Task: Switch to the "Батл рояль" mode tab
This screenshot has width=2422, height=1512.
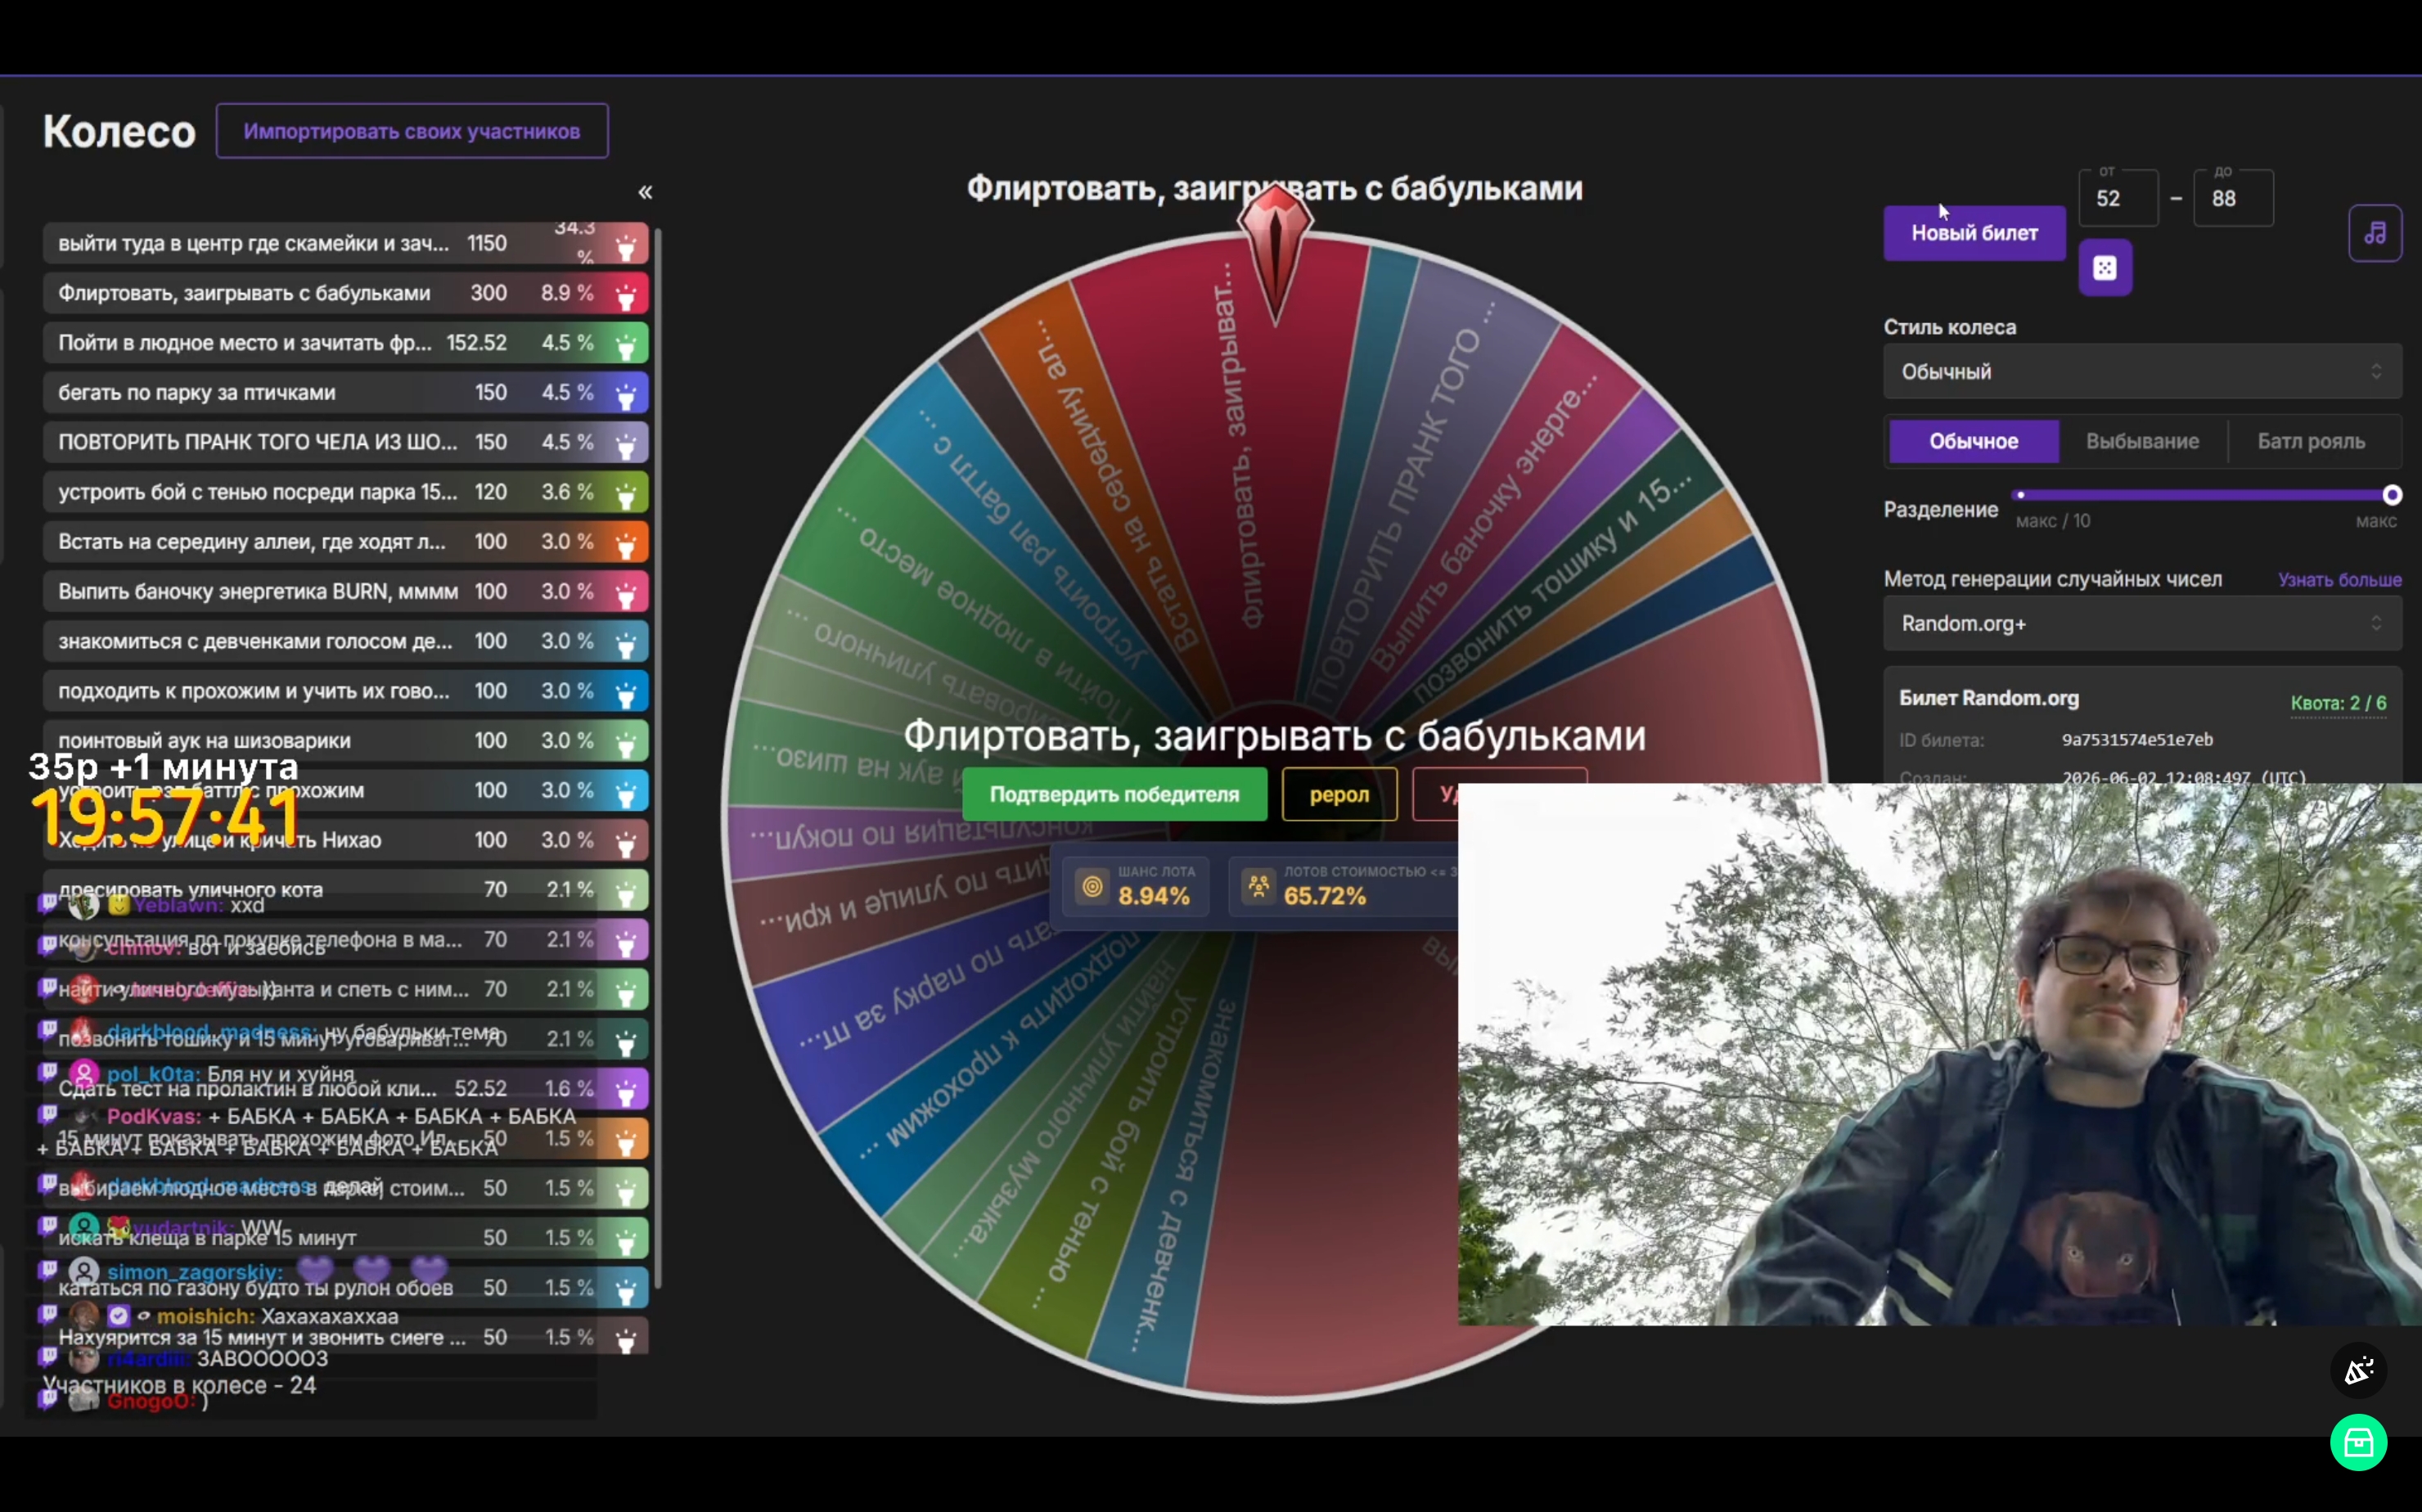Action: pyautogui.click(x=2311, y=441)
